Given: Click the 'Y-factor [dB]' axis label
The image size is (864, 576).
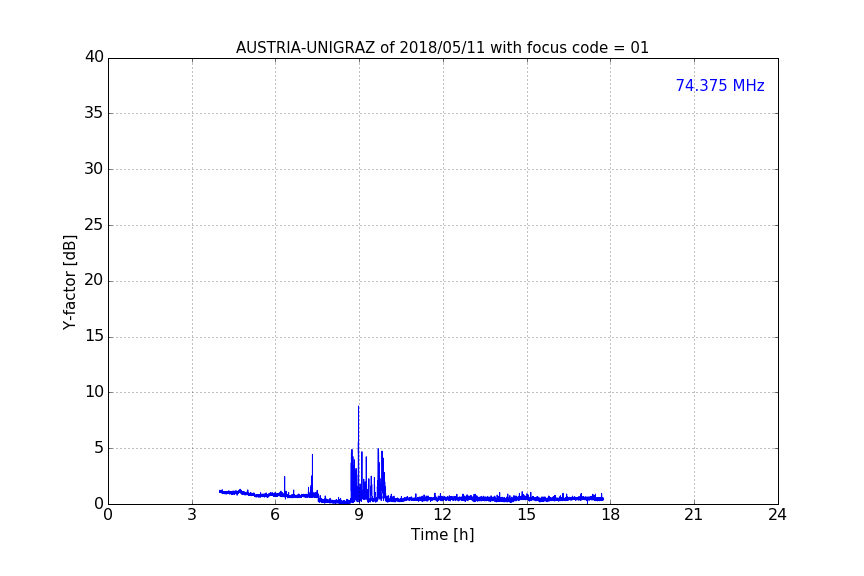Looking at the screenshot, I should click(69, 282).
